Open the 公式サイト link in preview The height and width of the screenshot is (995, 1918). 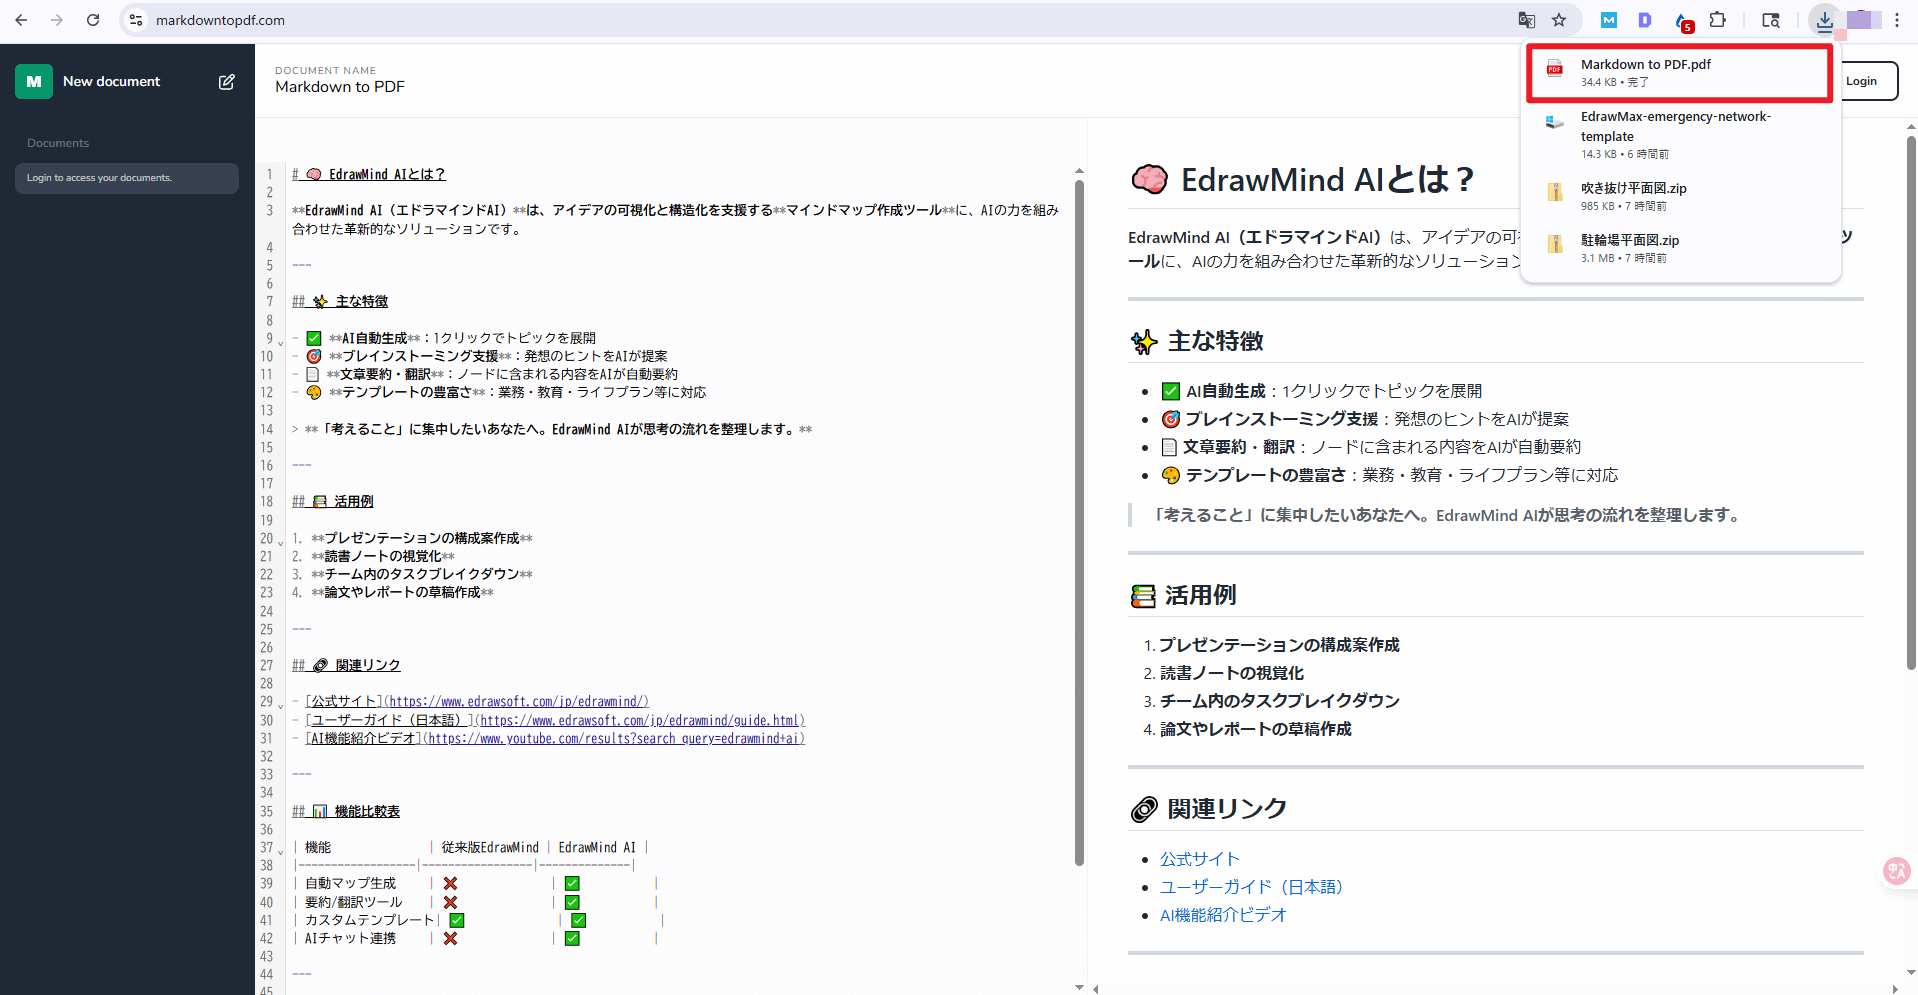(x=1198, y=858)
